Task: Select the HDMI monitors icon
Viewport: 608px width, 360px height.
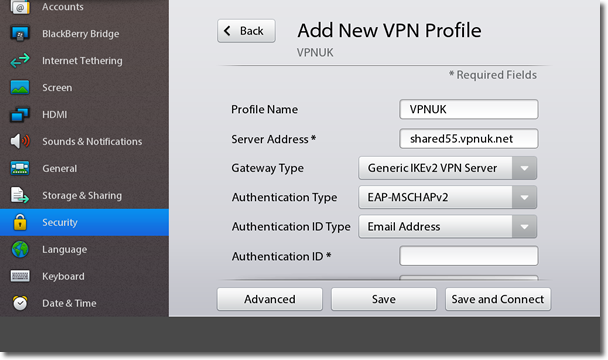Action: pos(20,114)
